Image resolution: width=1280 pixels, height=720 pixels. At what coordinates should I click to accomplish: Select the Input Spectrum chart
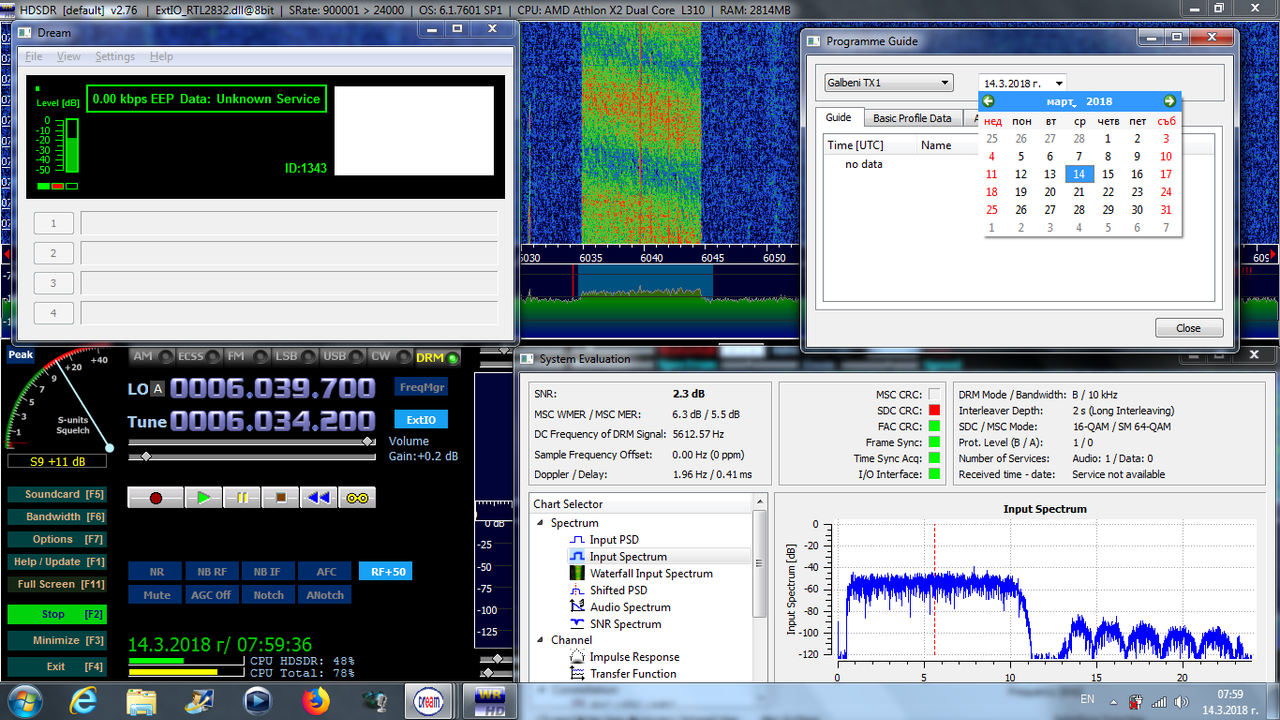click(x=628, y=557)
